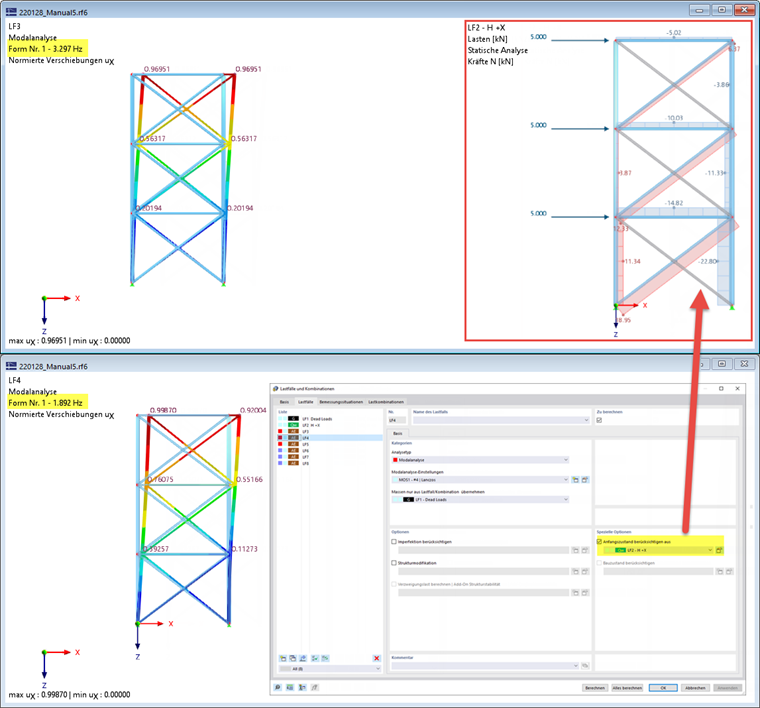Click the Abbrechen button
Viewport: 760px width, 708px height.
point(696,688)
